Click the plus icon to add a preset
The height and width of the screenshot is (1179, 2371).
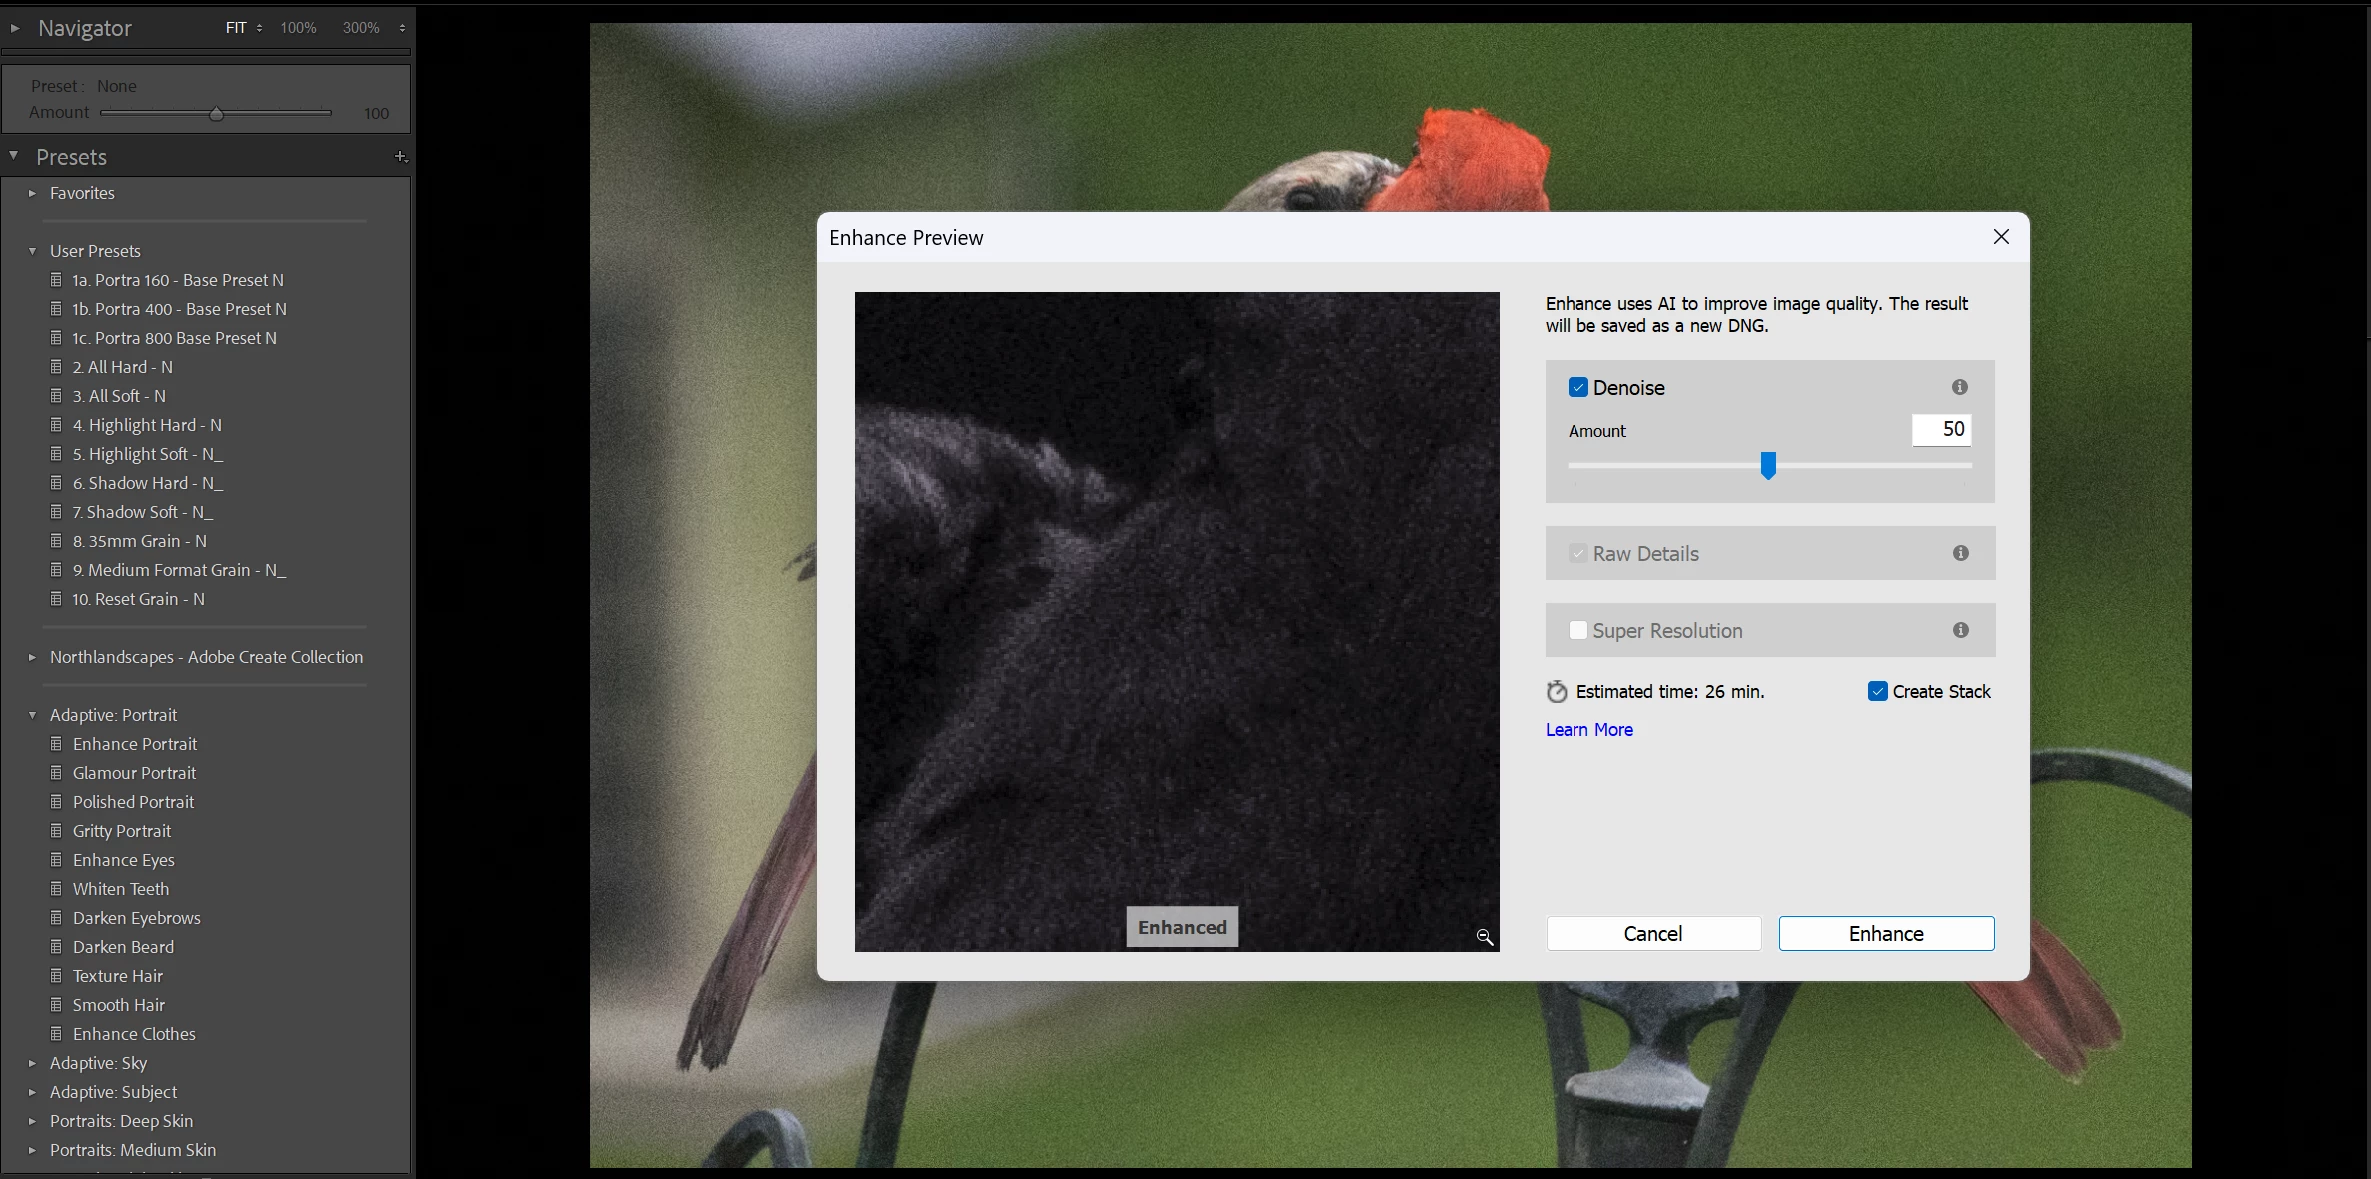pyautogui.click(x=400, y=157)
